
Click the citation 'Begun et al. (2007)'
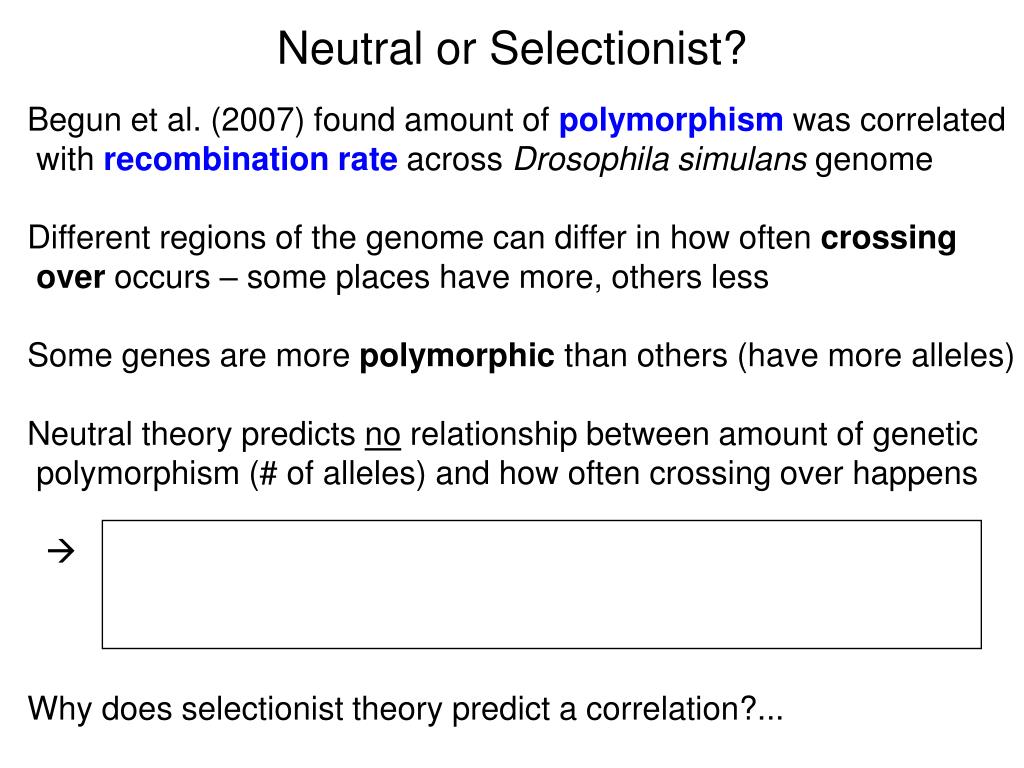click(x=166, y=121)
